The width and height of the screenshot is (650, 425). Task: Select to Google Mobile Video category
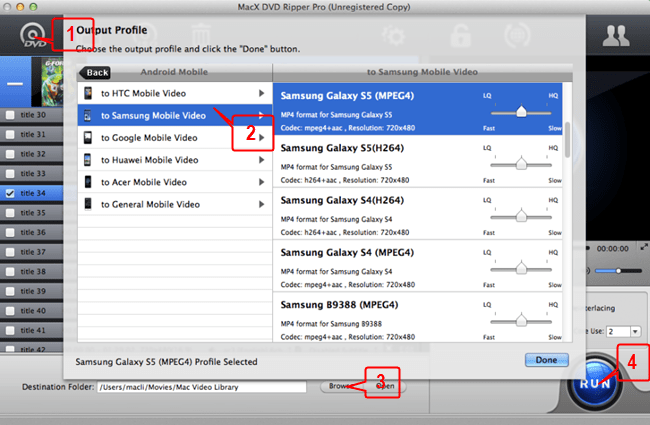(175, 138)
